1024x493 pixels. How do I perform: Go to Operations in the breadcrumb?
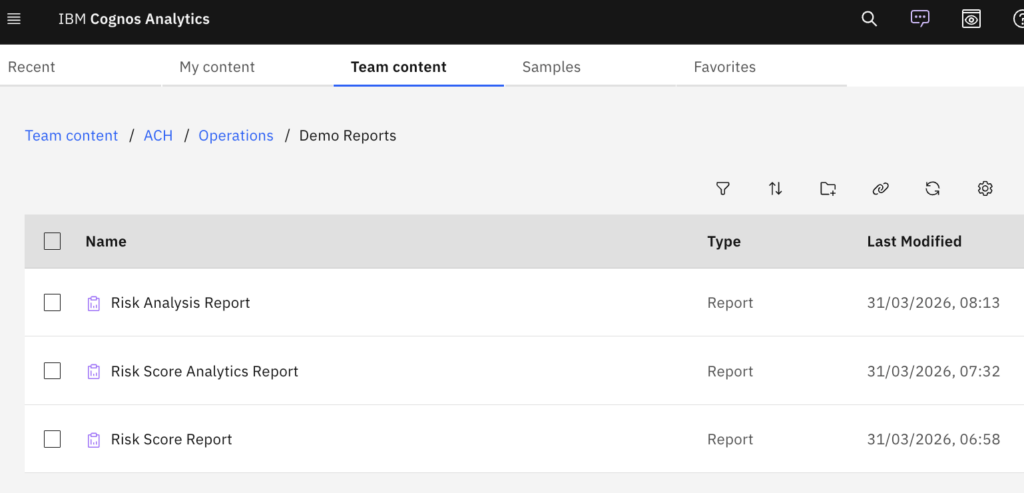click(x=236, y=136)
